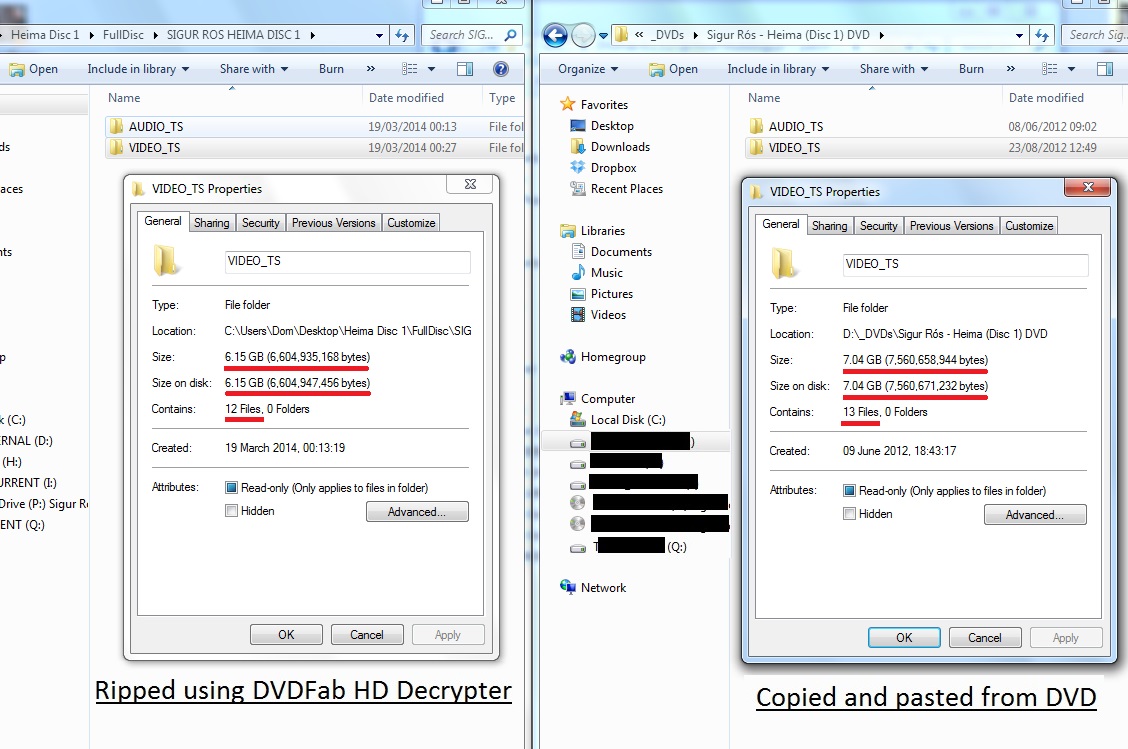Screen dimensions: 1128x749
Task: Expand toolbar overflow chevrons in right window
Action: point(1011,69)
